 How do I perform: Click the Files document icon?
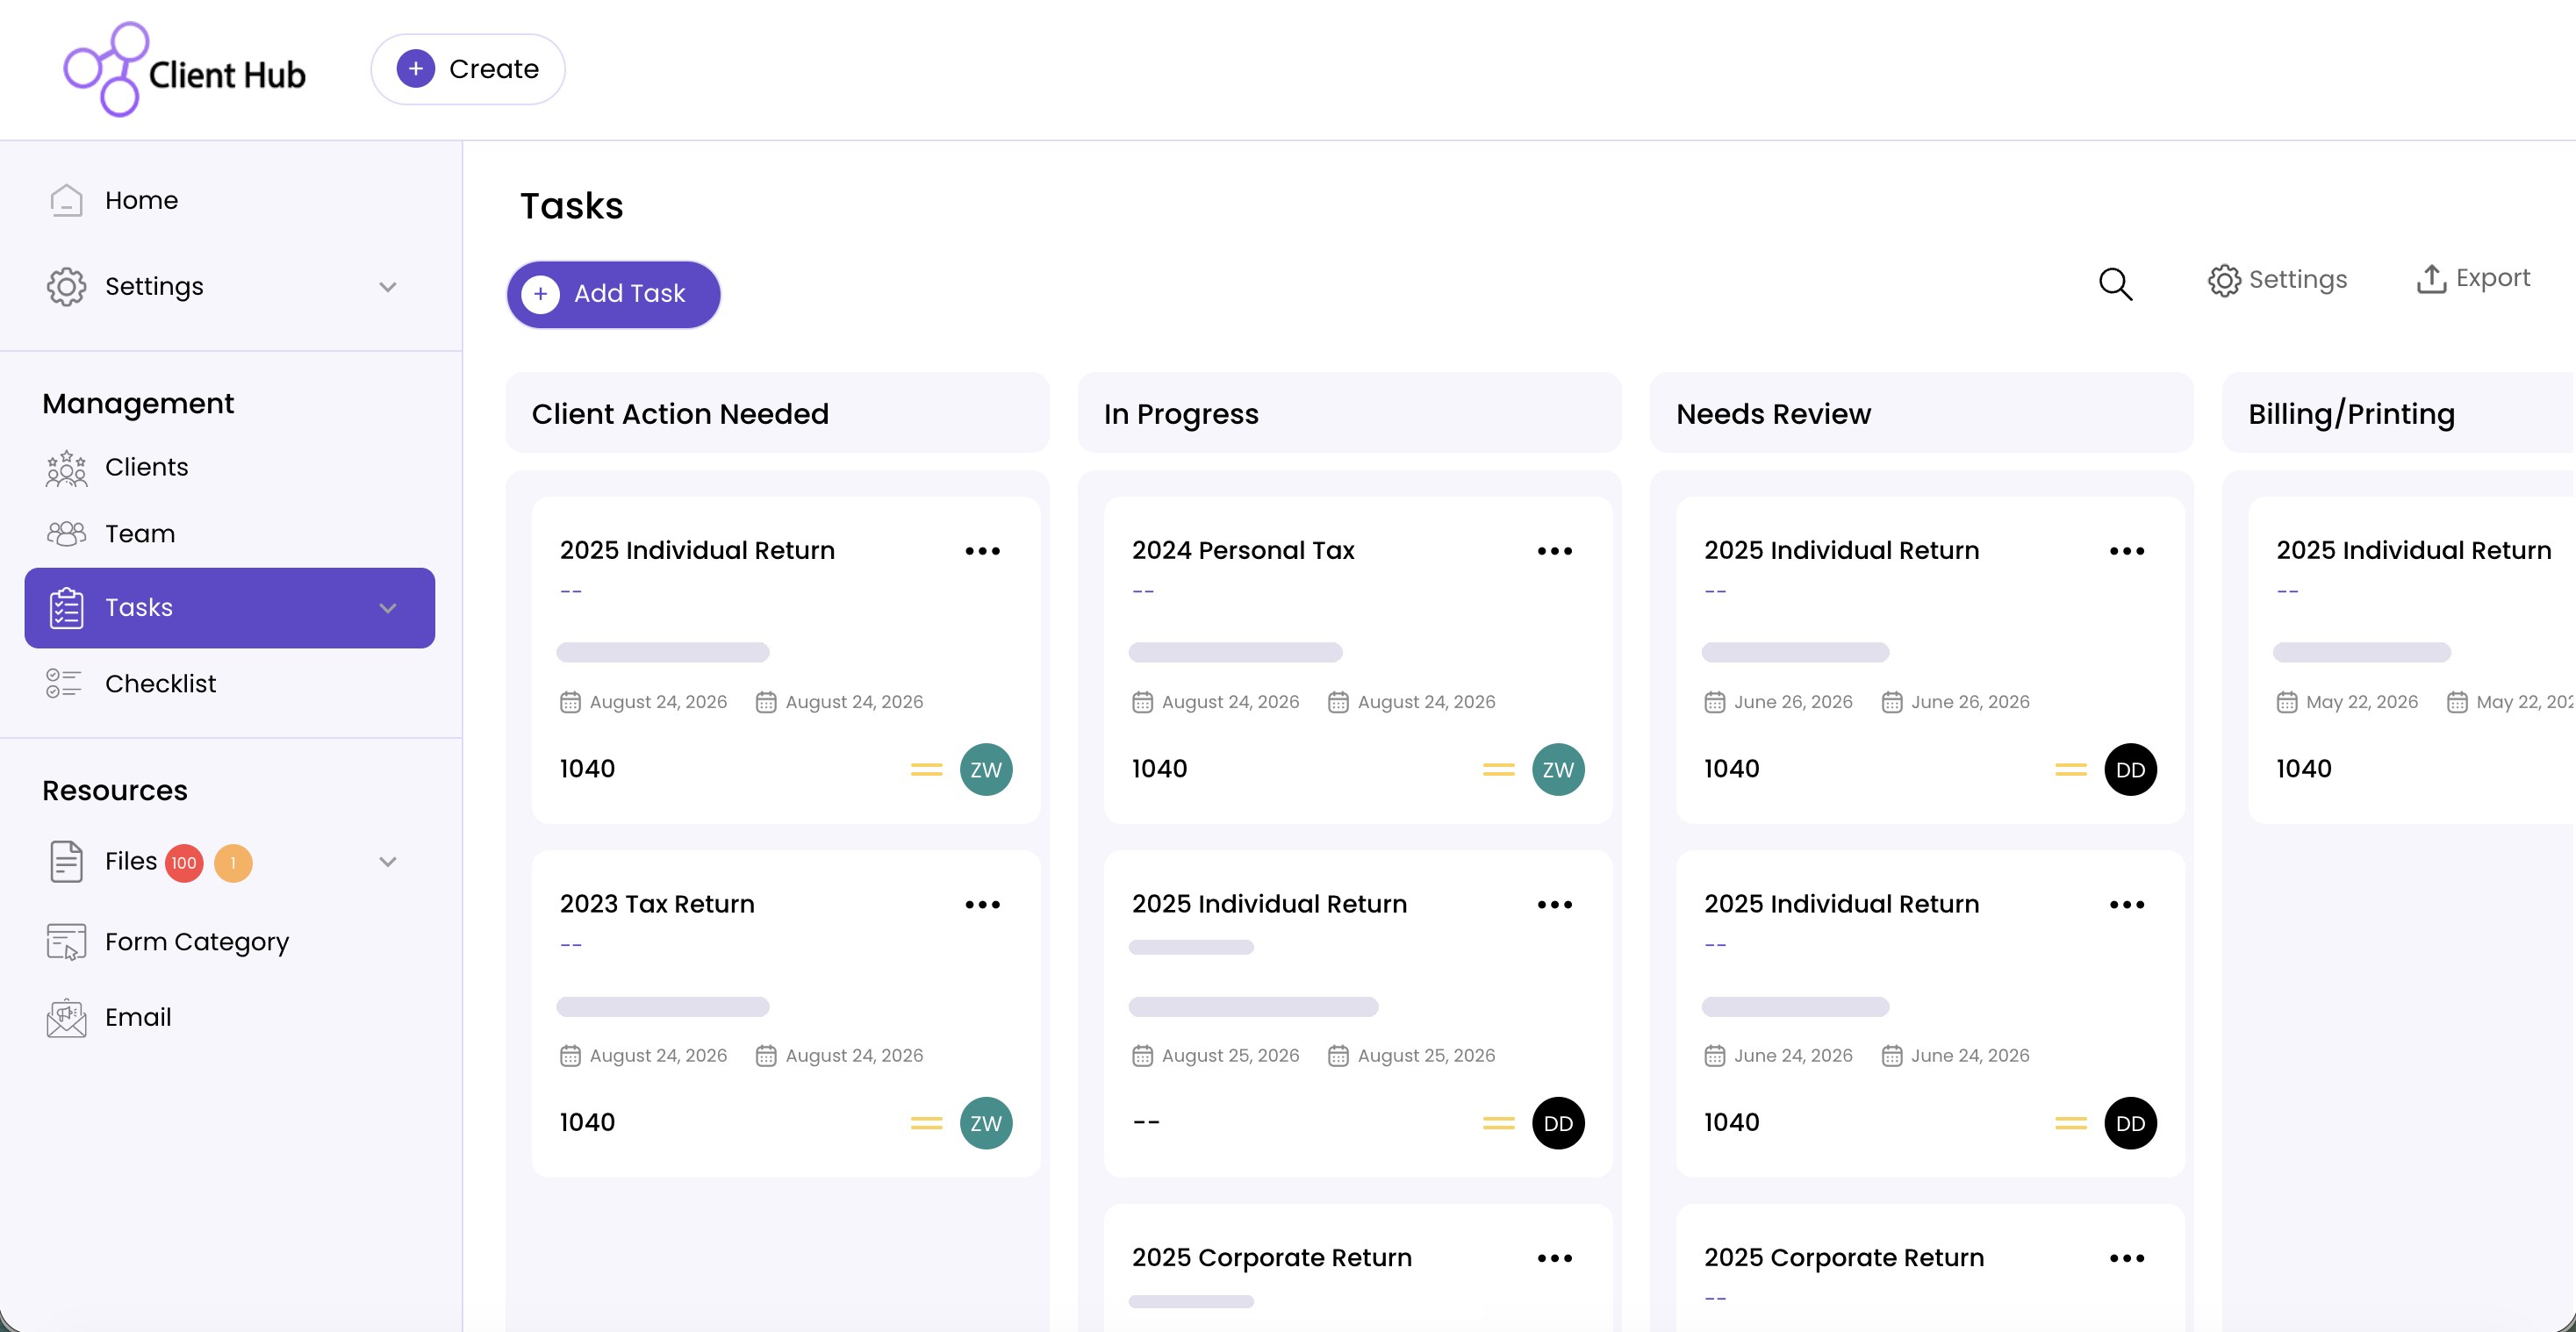(x=66, y=862)
